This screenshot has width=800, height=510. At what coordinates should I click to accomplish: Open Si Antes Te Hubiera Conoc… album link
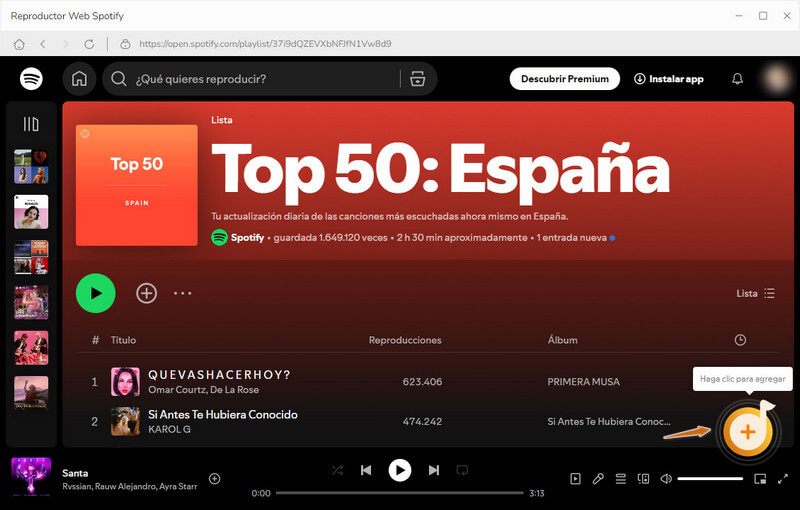pyautogui.click(x=609, y=421)
